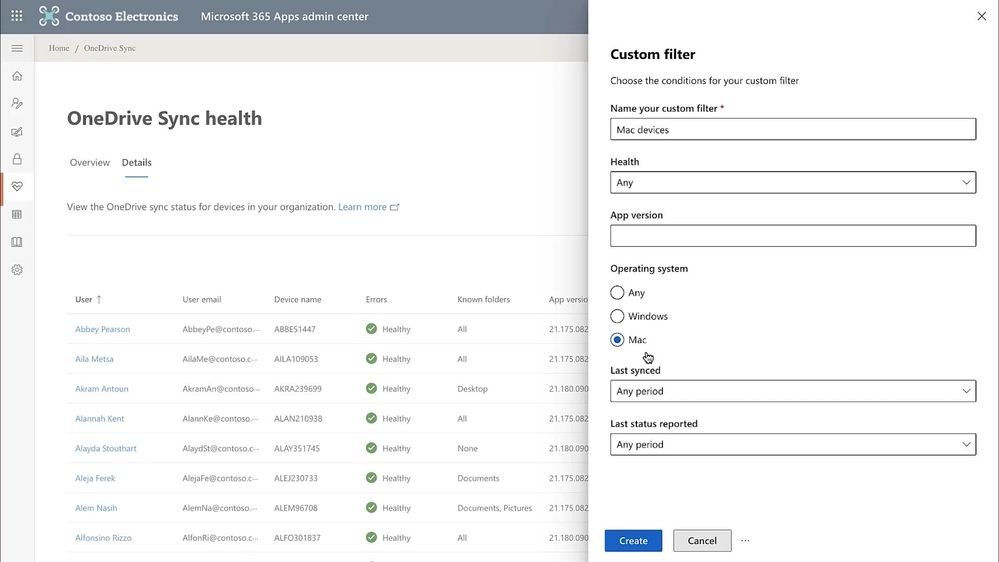Click the Cancel button
The image size is (999, 562).
coord(702,541)
